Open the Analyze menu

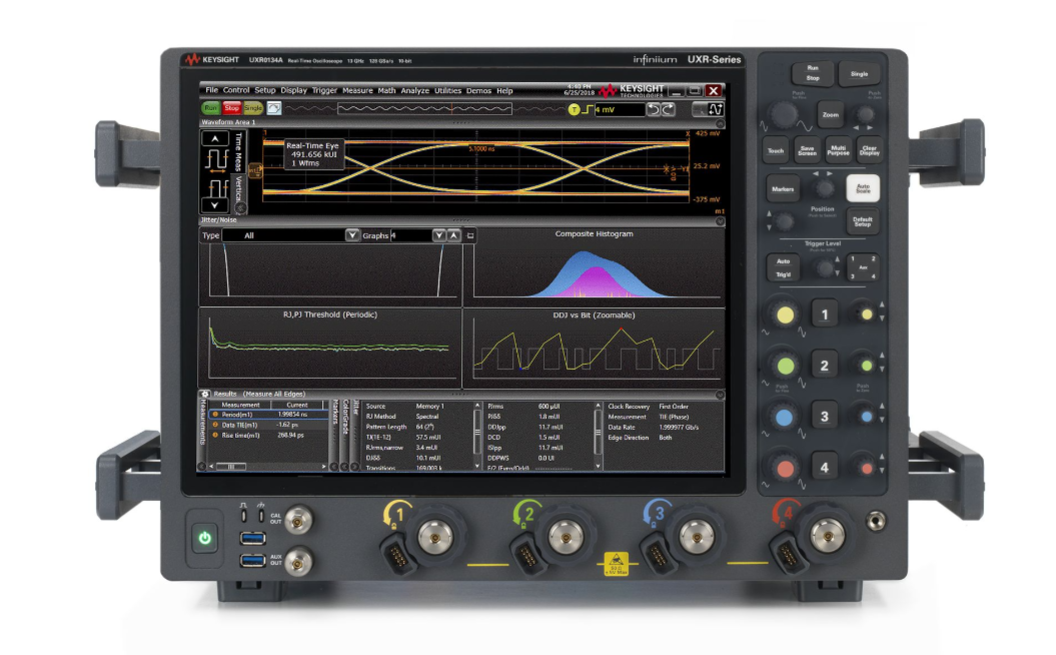click(415, 90)
